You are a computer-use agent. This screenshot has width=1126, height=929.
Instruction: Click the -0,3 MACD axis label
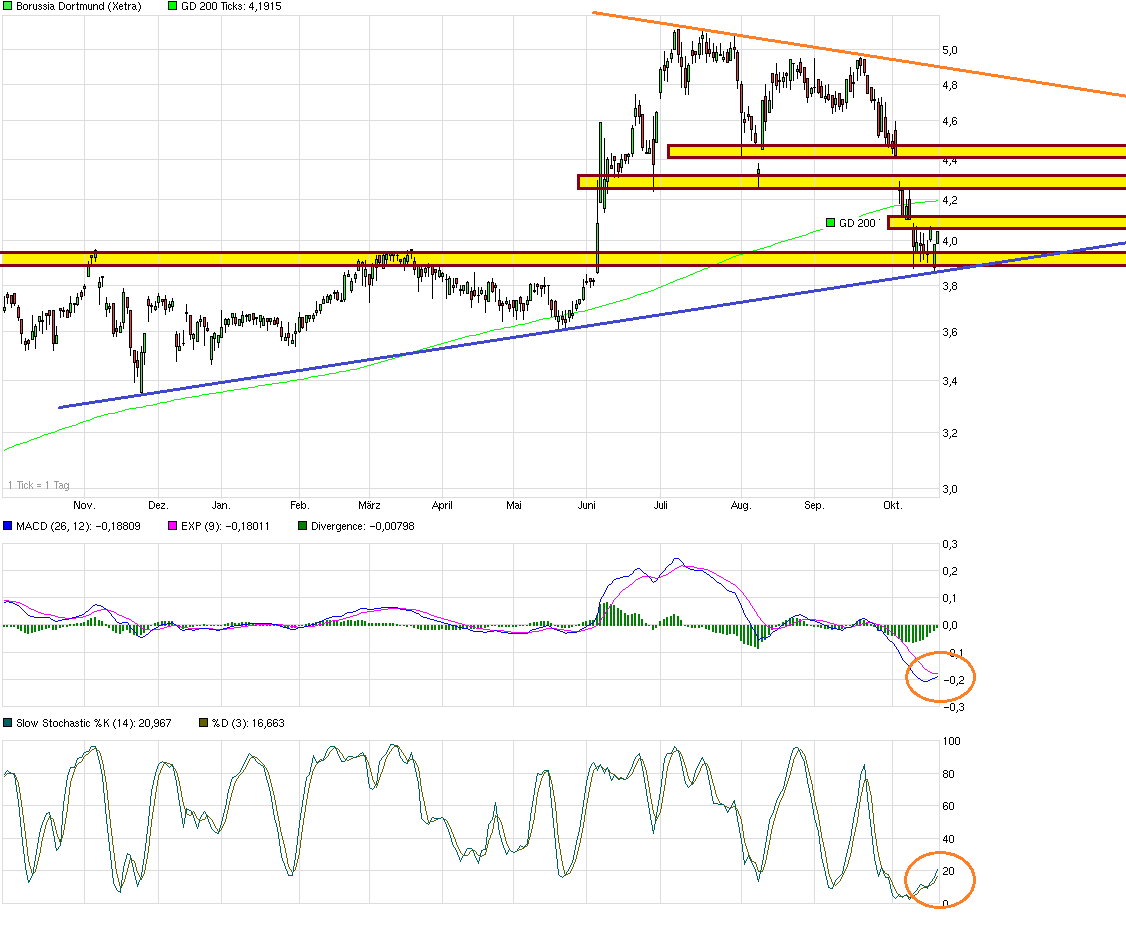[953, 707]
